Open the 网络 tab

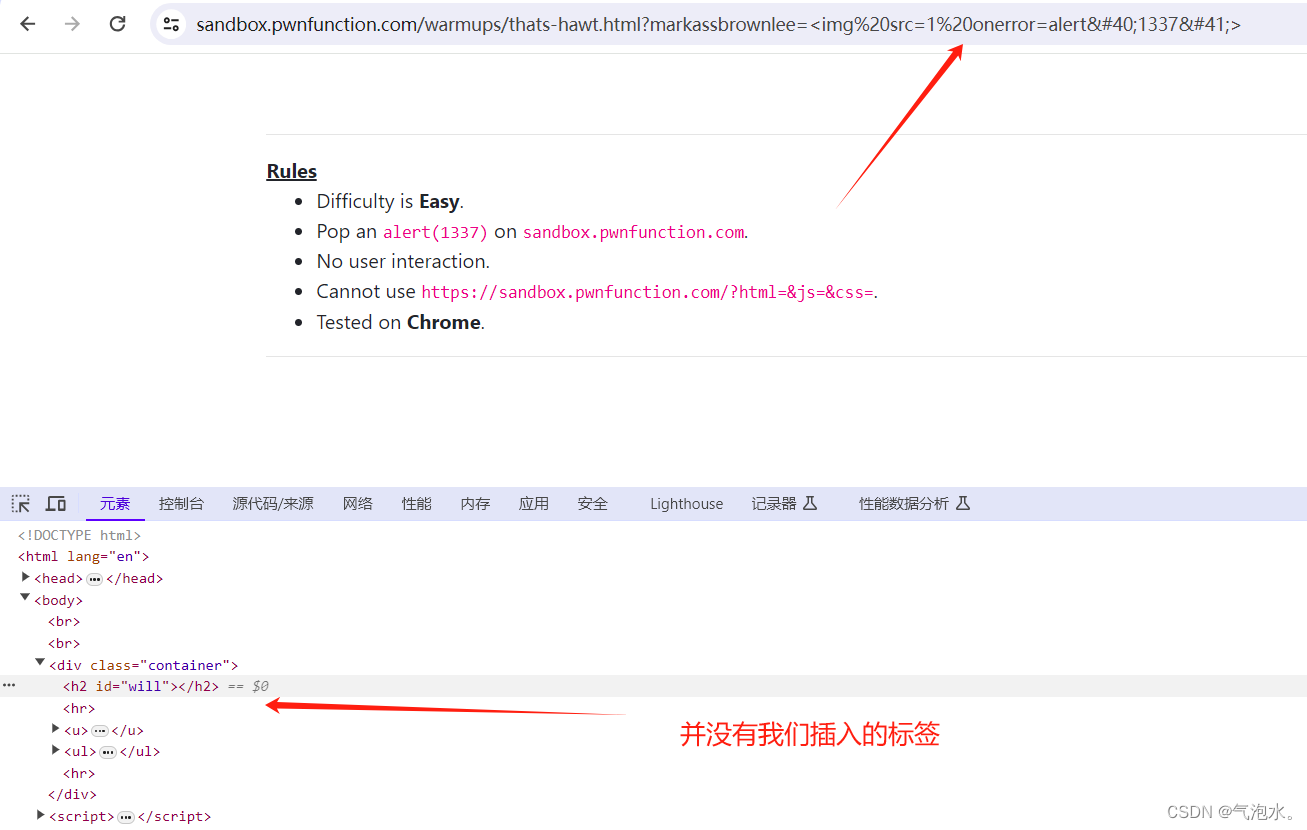pos(358,503)
